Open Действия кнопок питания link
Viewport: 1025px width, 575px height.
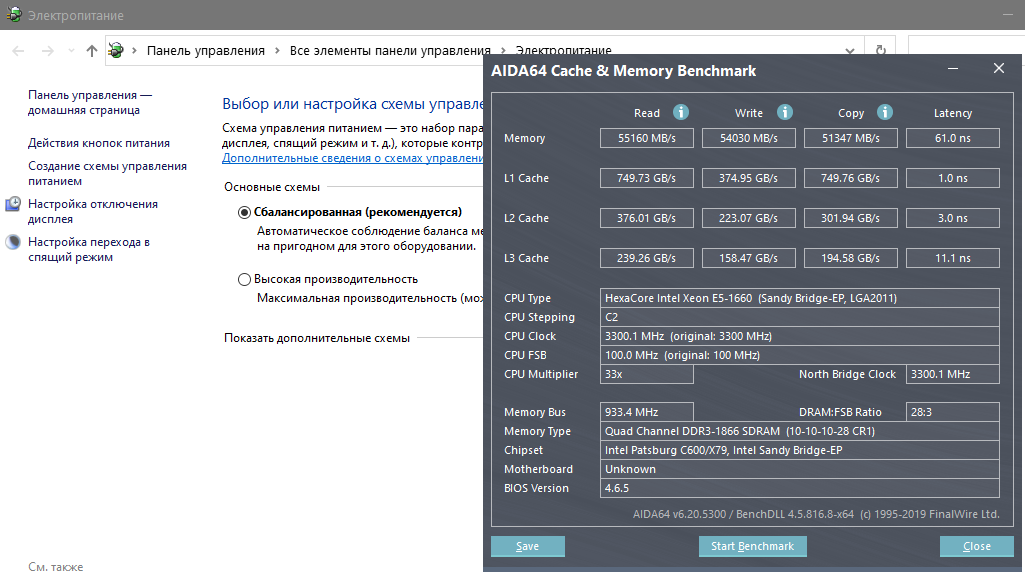click(x=99, y=143)
